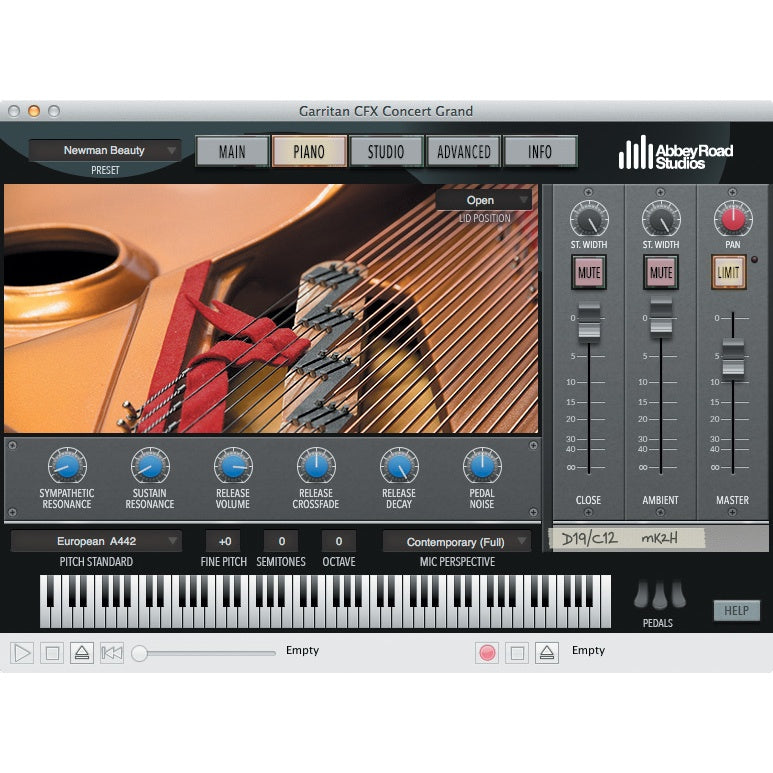Screen dimensions: 773x773
Task: Switch to the MAIN tab
Action: click(232, 151)
